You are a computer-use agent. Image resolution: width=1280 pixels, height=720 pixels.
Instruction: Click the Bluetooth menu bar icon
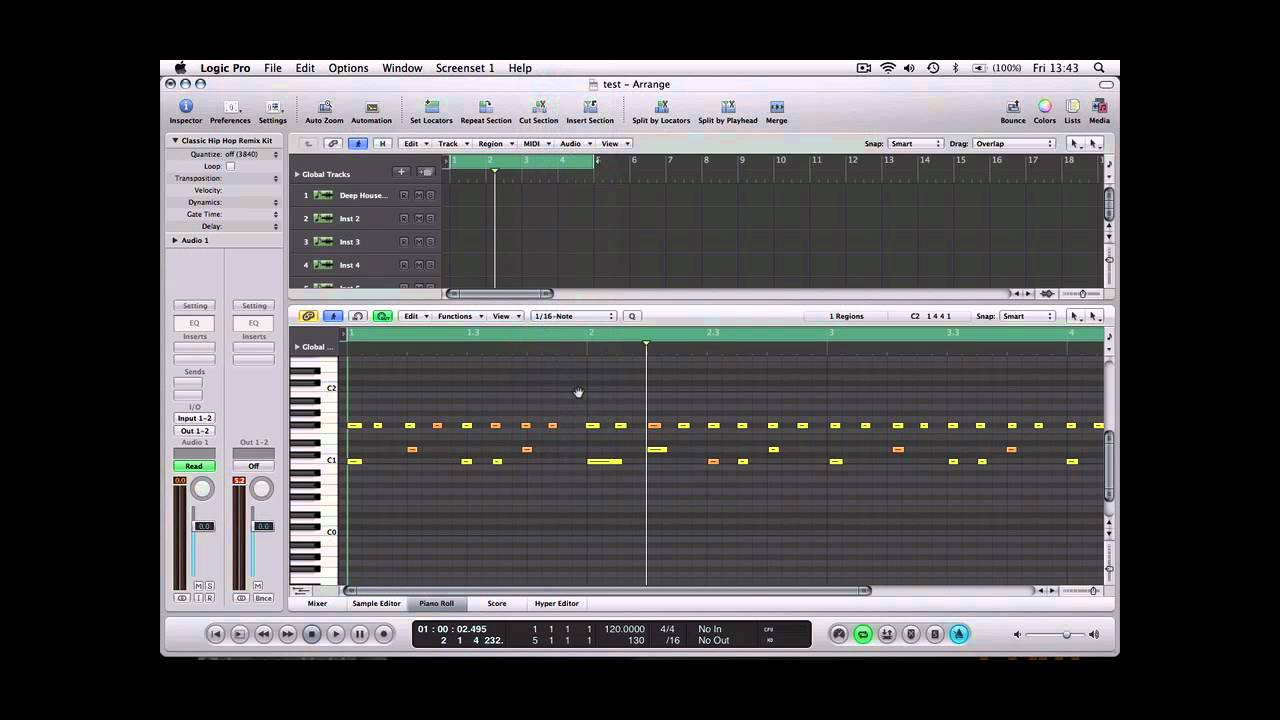click(x=955, y=68)
